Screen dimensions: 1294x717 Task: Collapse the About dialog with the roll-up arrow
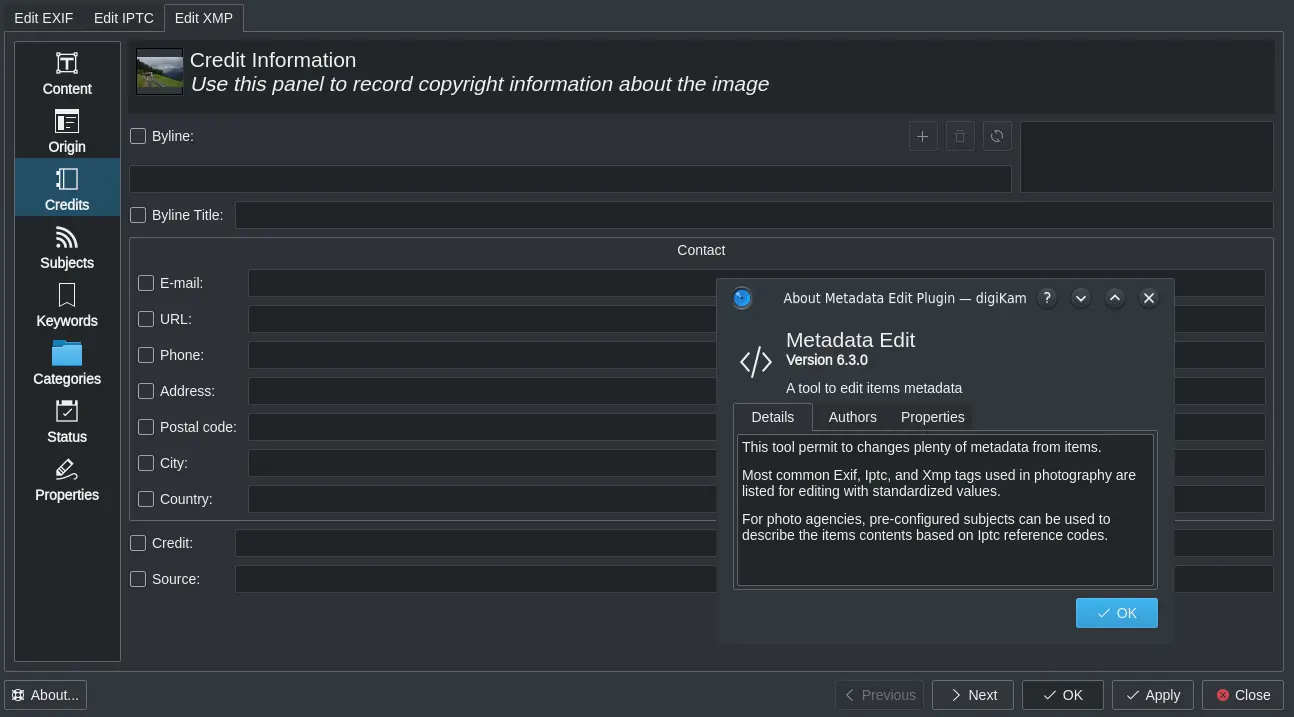coord(1114,297)
